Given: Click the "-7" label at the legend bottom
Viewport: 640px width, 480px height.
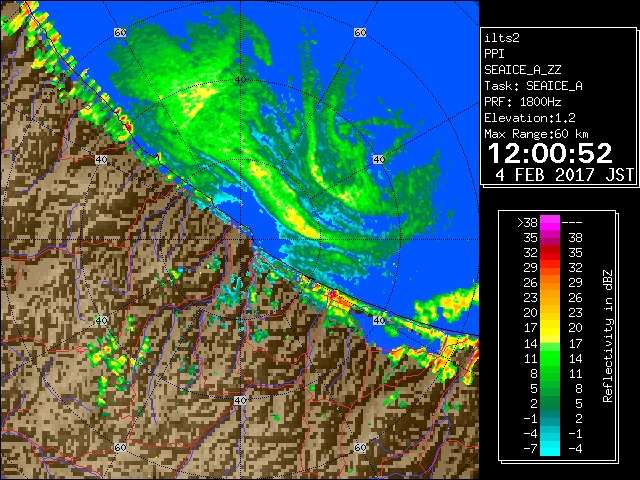Looking at the screenshot, I should point(530,449).
